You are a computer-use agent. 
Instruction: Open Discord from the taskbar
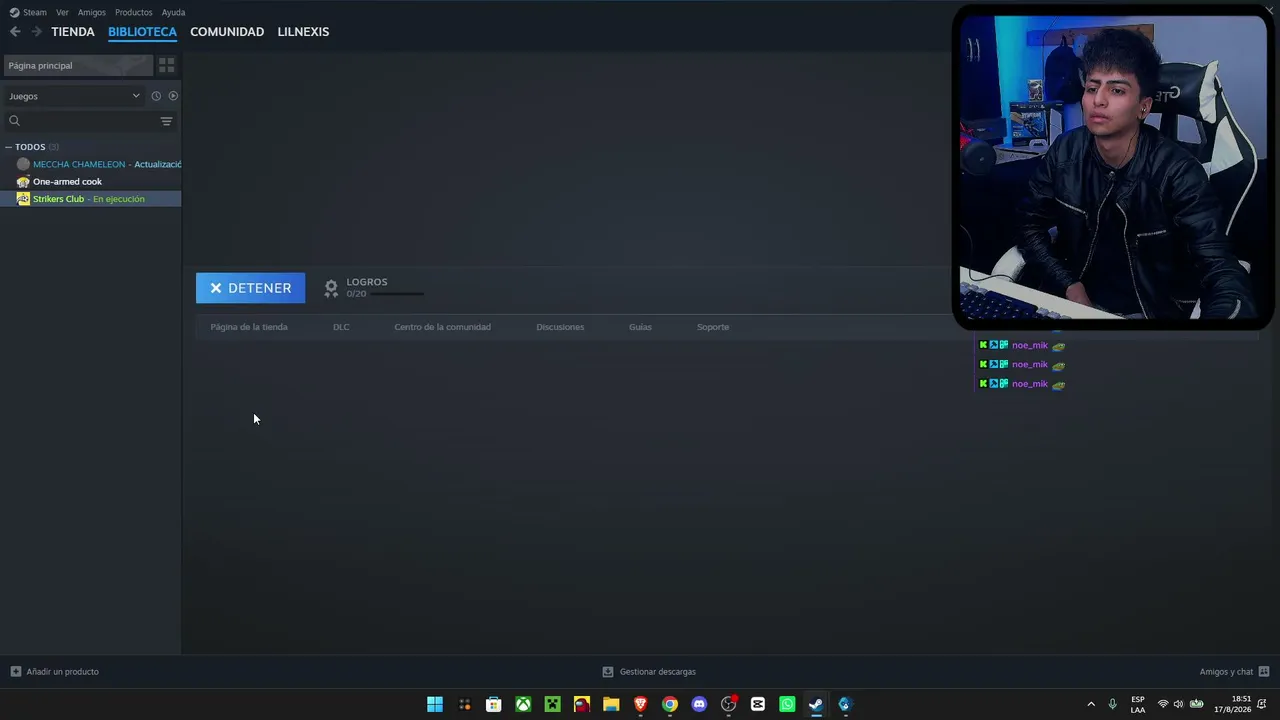[699, 704]
